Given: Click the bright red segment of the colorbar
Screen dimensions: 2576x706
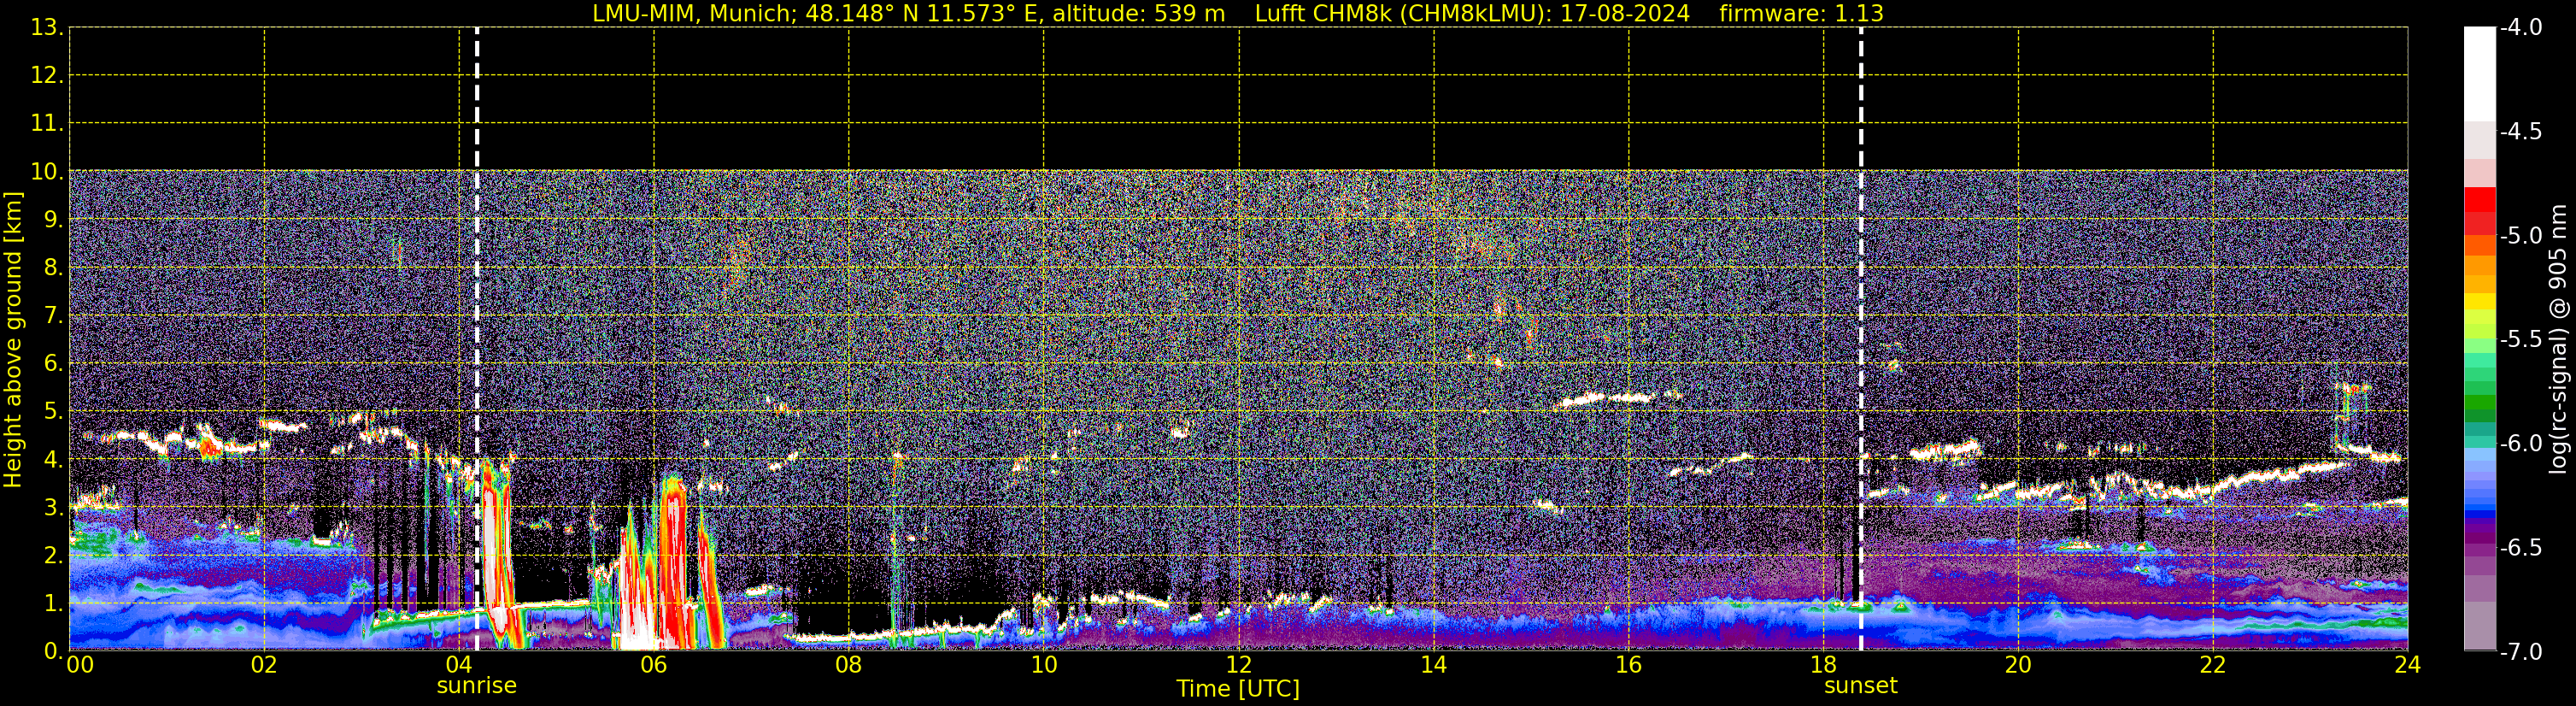Looking at the screenshot, I should click(2480, 199).
